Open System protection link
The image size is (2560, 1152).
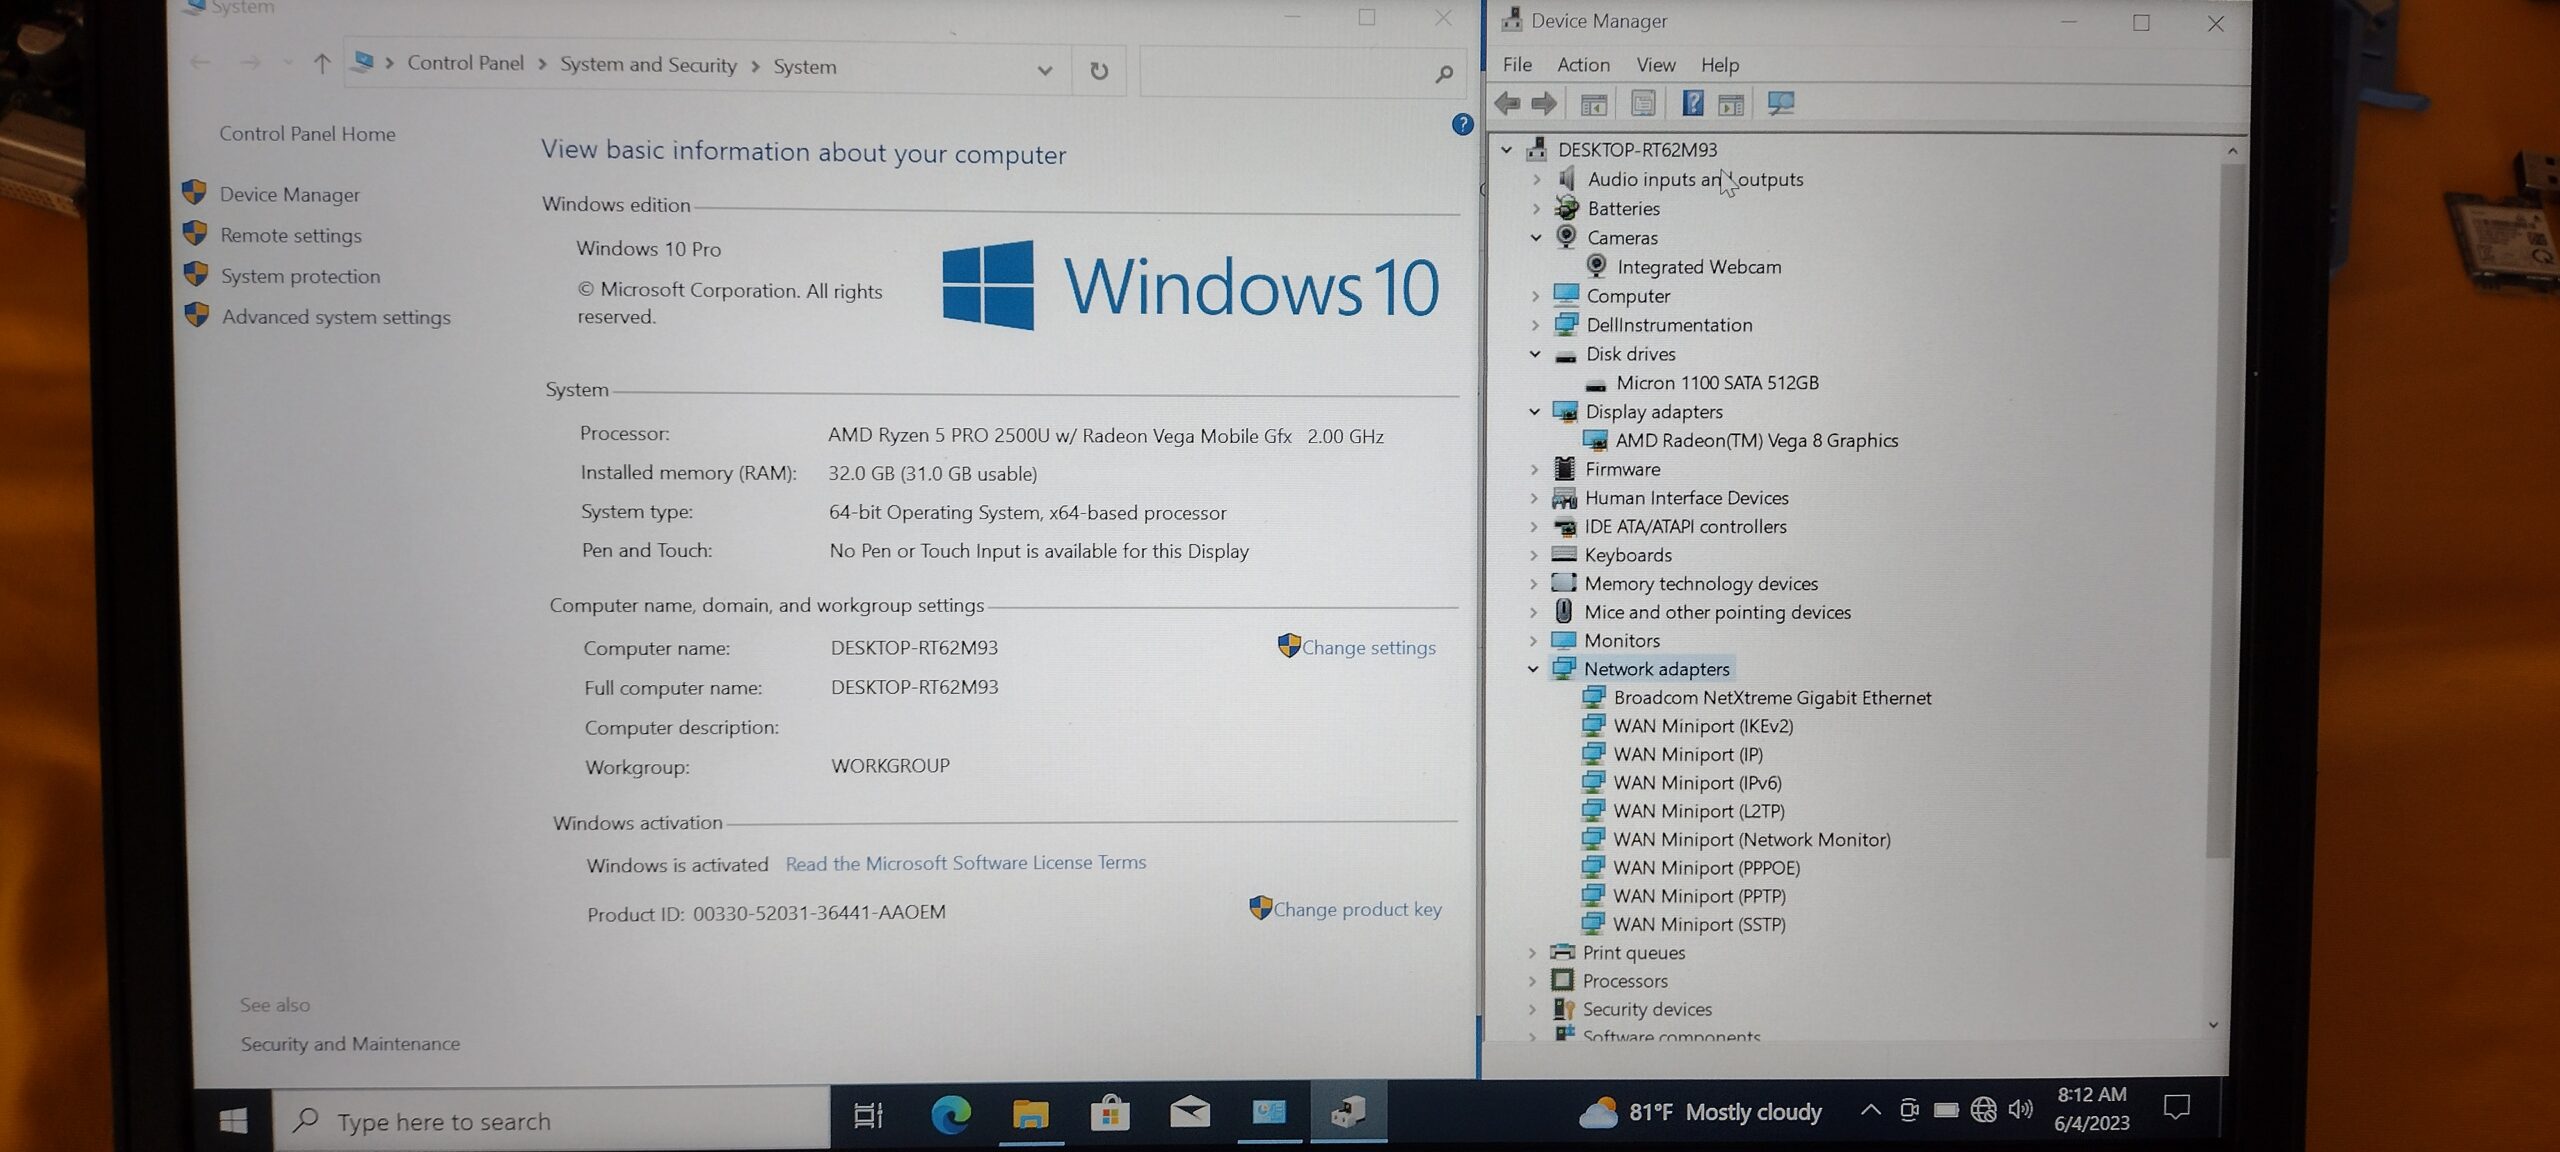pos(300,277)
